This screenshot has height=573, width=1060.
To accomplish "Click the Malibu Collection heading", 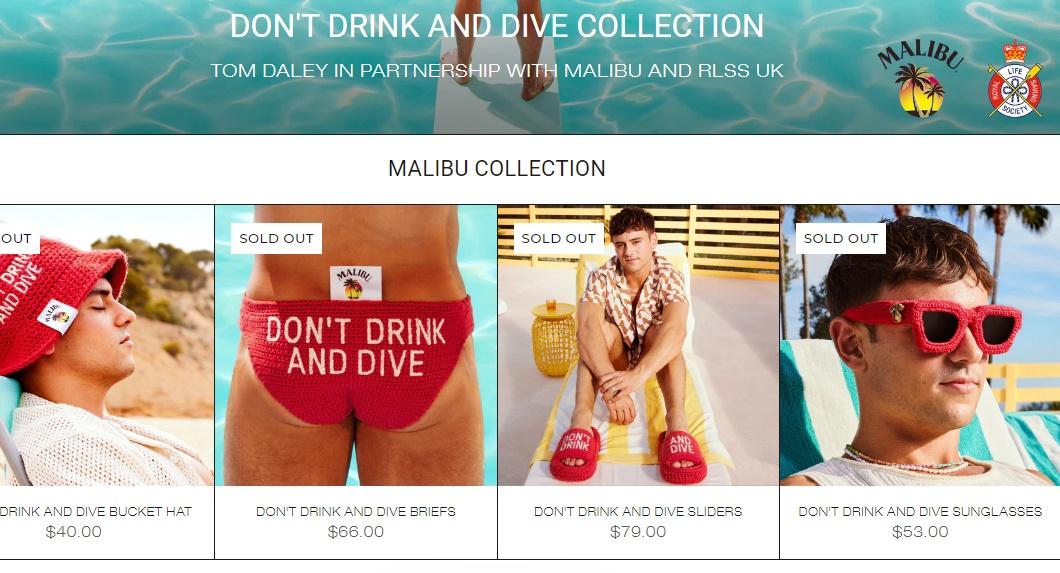I will tap(497, 168).
